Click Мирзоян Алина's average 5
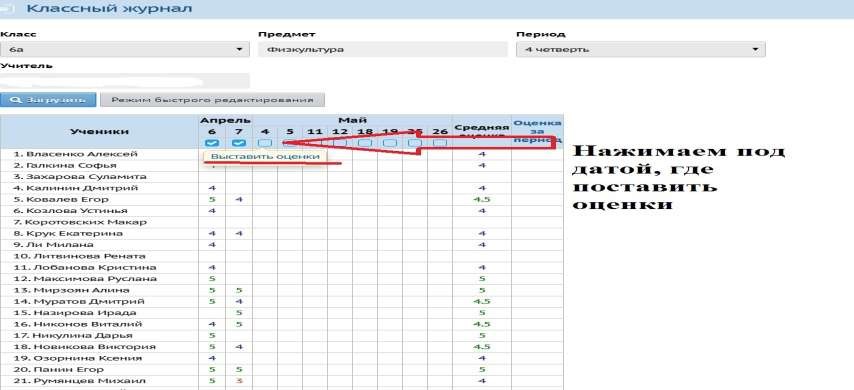Screen dimensions: 854x390 (x=481, y=290)
